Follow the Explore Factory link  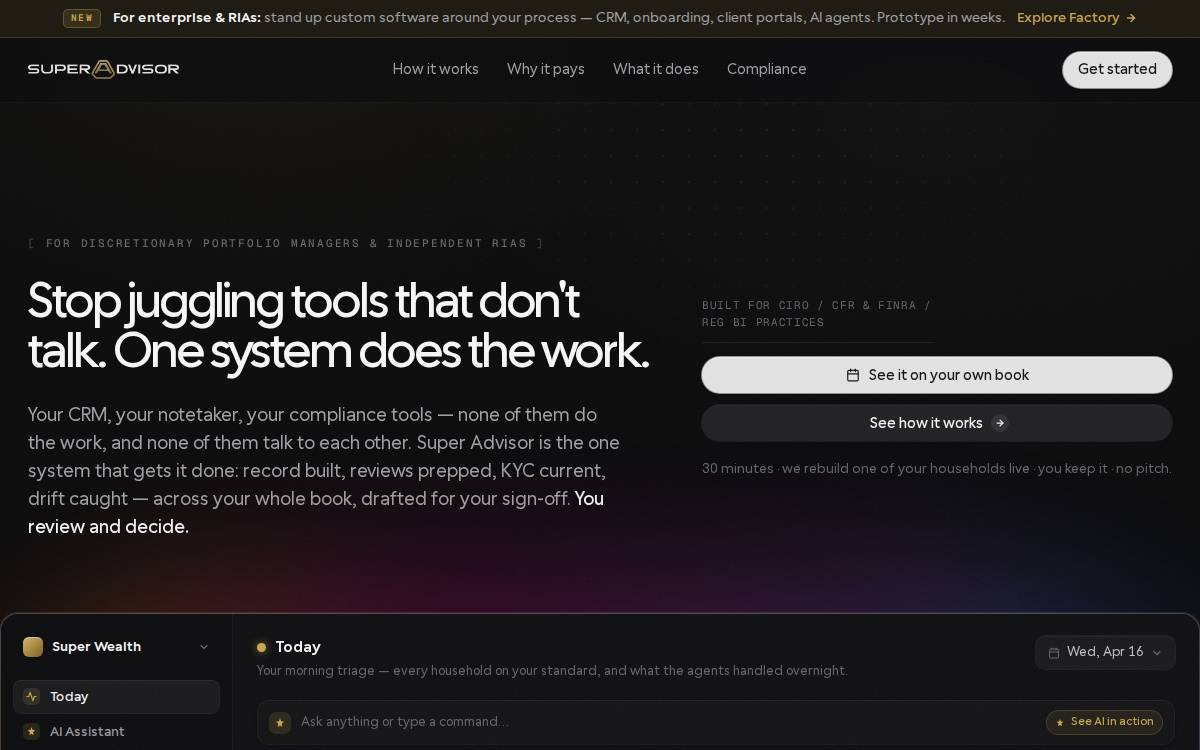[x=1077, y=18]
